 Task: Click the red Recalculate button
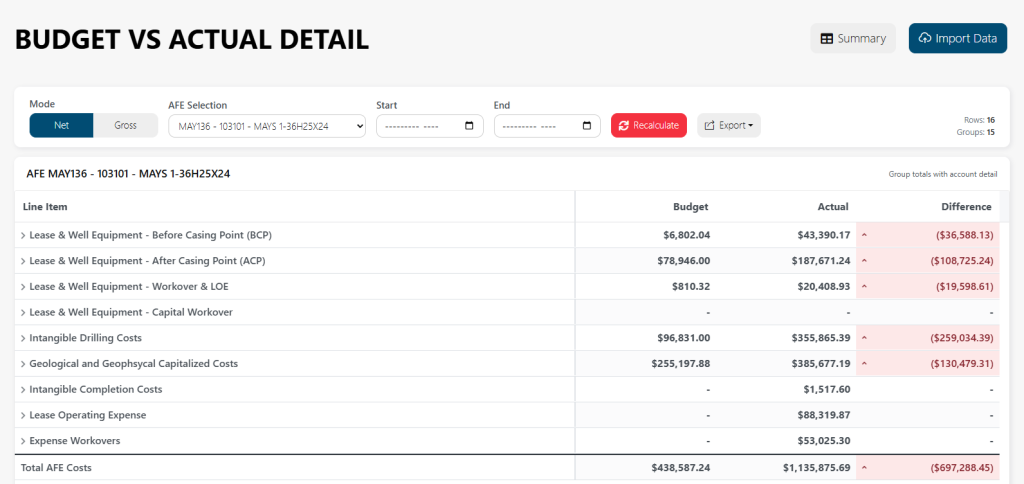pyautogui.click(x=649, y=125)
